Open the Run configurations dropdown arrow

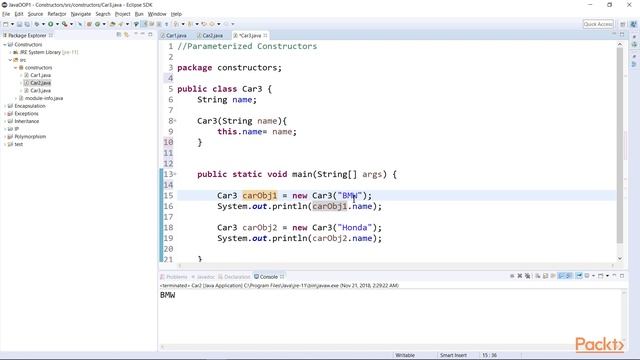point(58,24)
